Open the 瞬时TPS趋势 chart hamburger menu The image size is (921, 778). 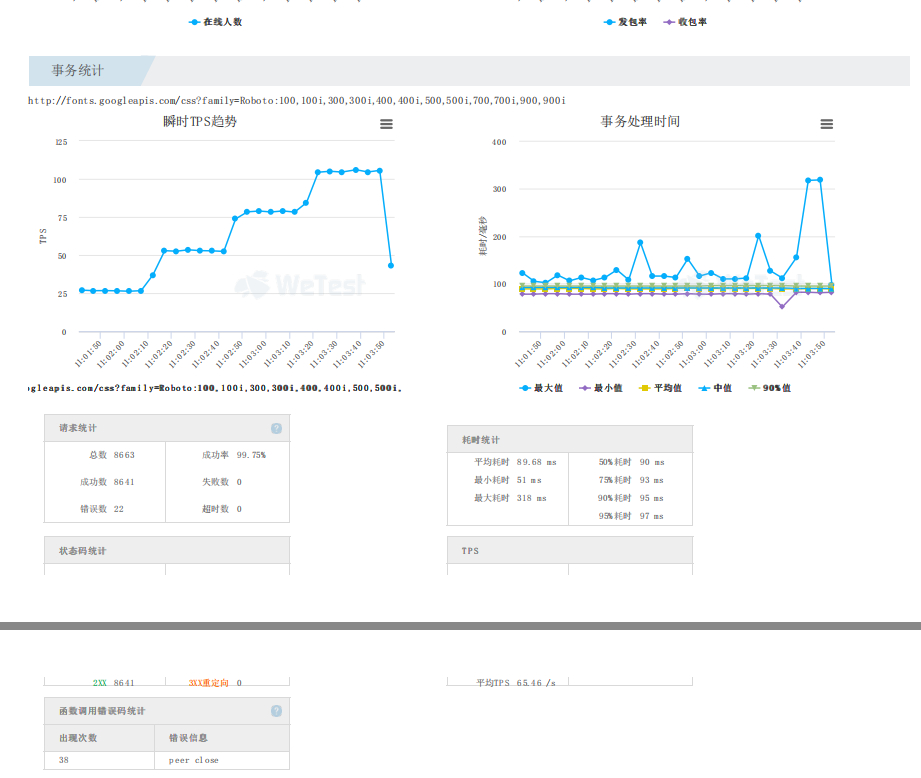[386, 124]
